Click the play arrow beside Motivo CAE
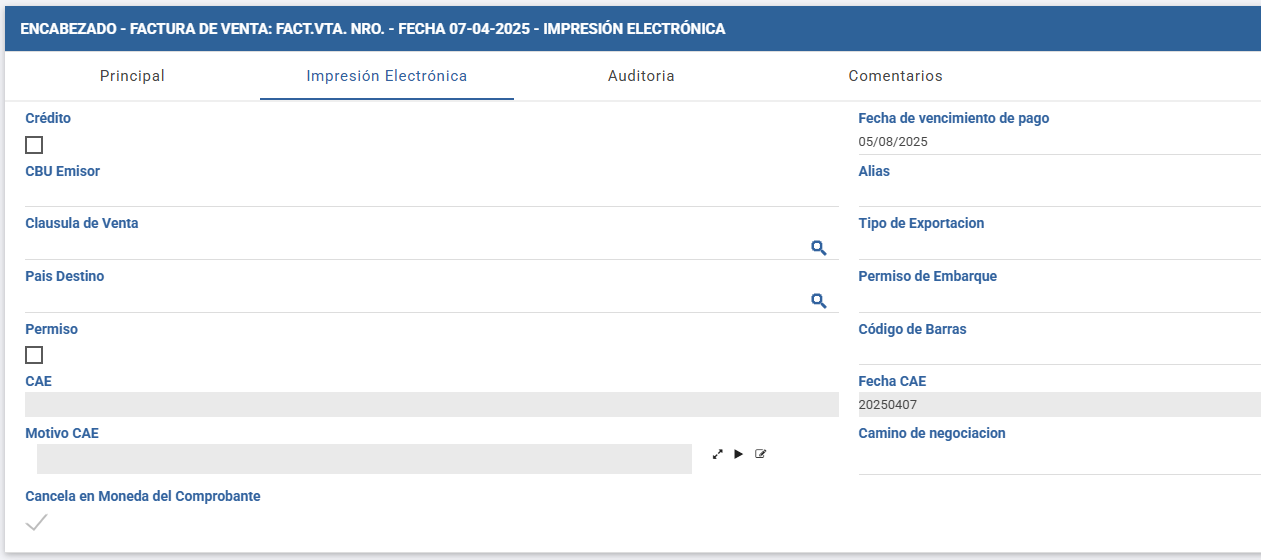Image resolution: width=1261 pixels, height=560 pixels. tap(738, 454)
